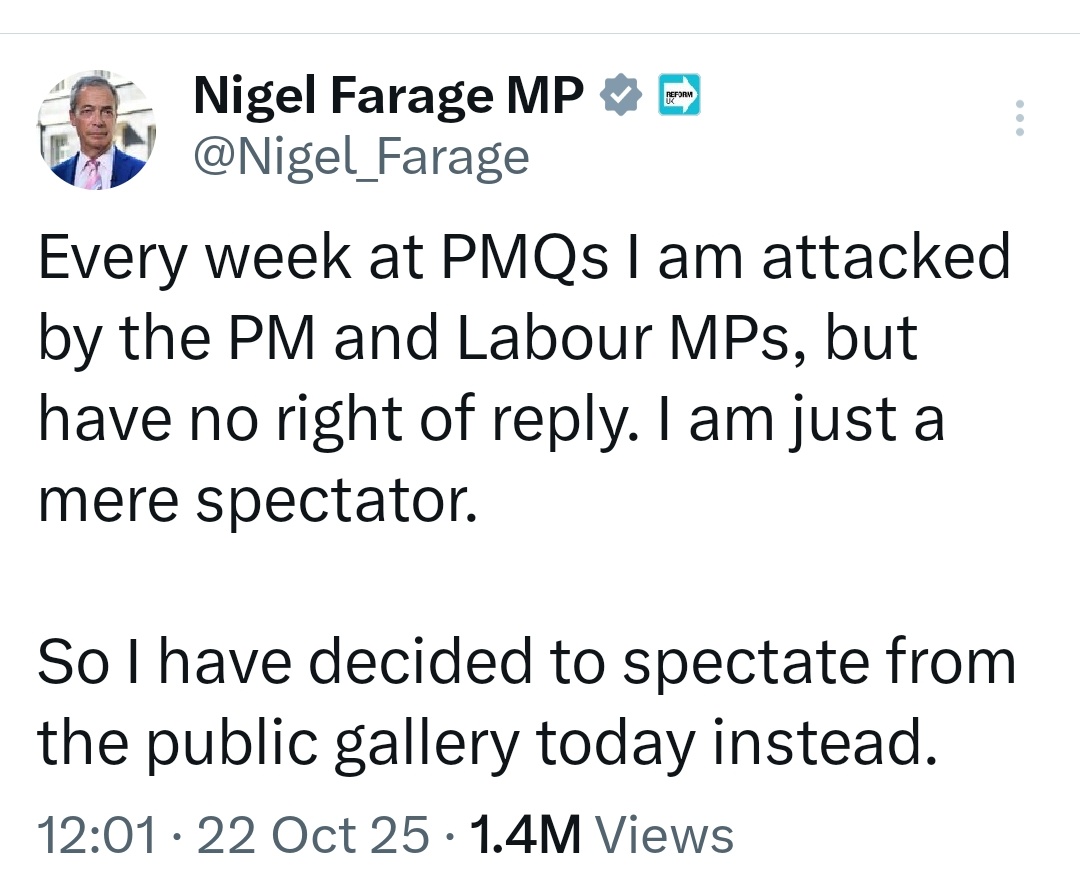Click the "1.4M" view count number
Viewport: 1080px width, 871px height.
point(526,834)
